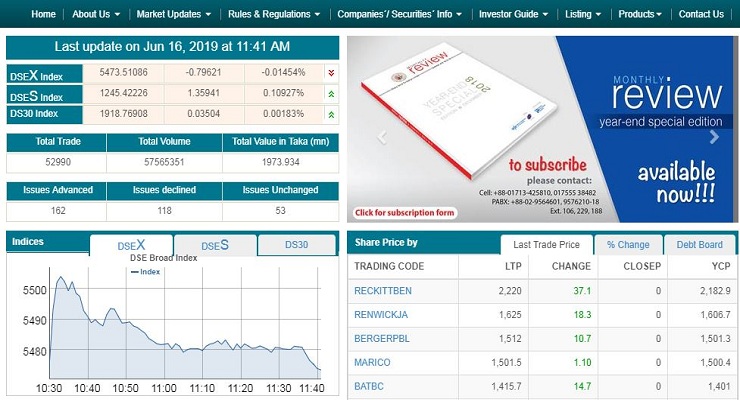Click for subscription form link
This screenshot has width=740, height=400.
[404, 213]
